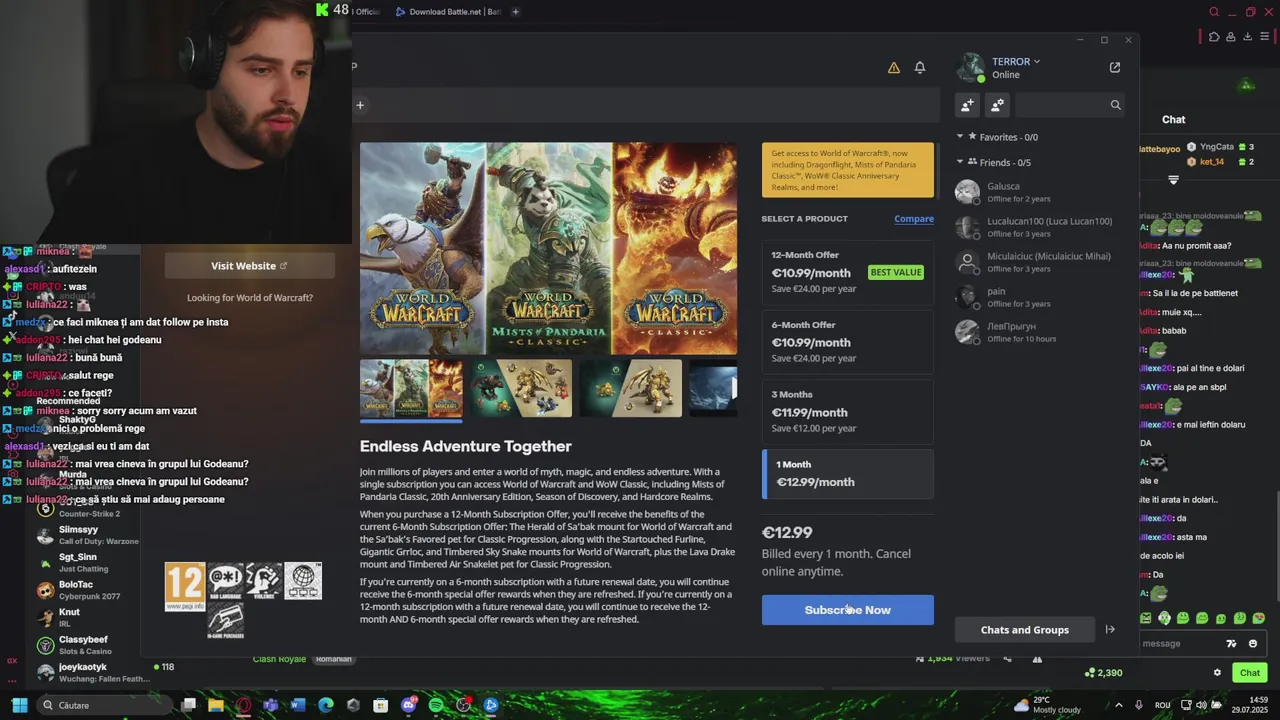Screen dimensions: 1280x720
Task: Open the Chats and Groups button
Action: tap(1025, 630)
